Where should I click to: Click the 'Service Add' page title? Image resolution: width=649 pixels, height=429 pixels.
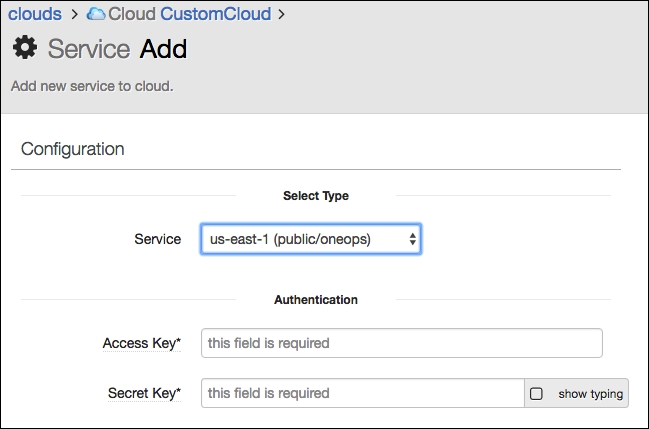click(117, 48)
